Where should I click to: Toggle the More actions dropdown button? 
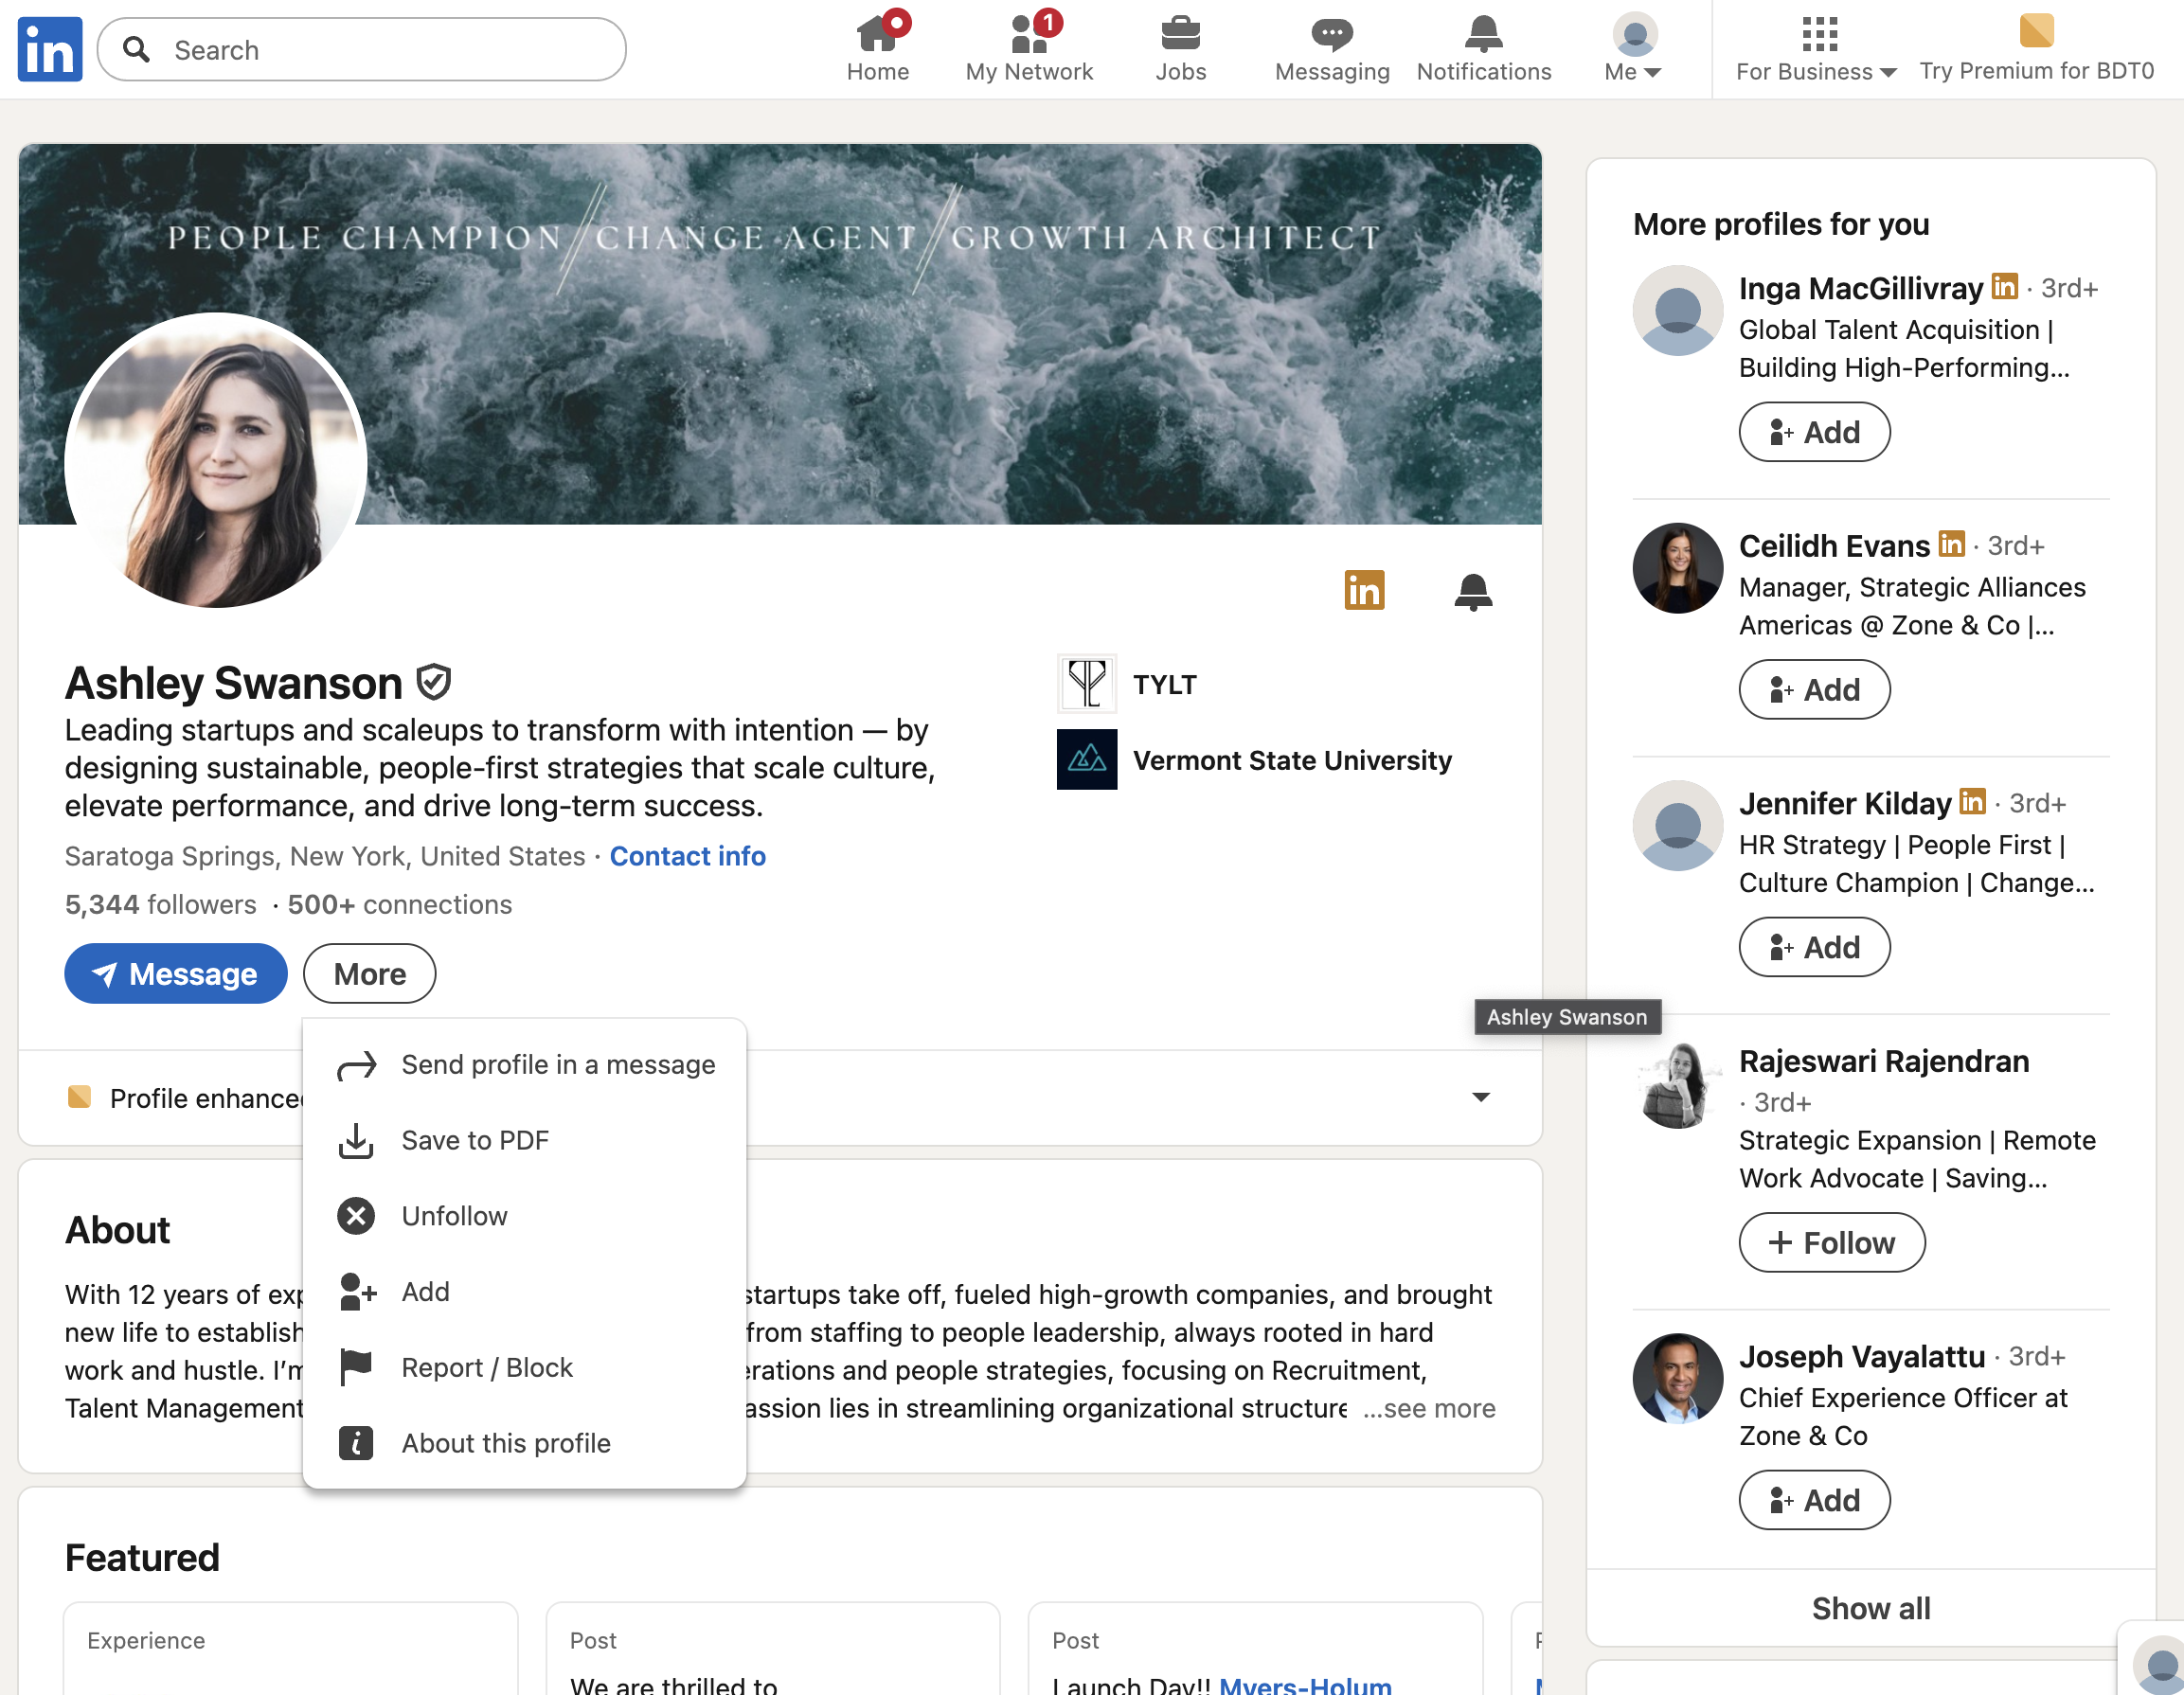click(369, 974)
